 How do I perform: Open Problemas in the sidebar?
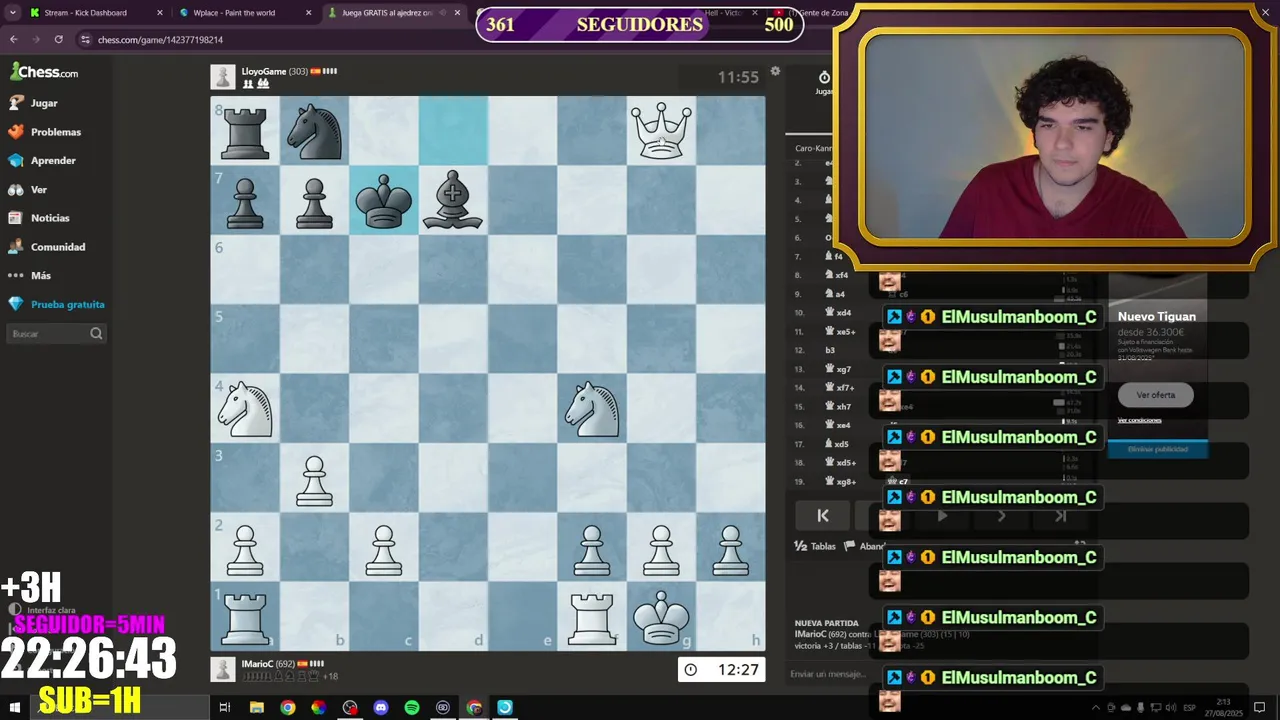coord(56,132)
